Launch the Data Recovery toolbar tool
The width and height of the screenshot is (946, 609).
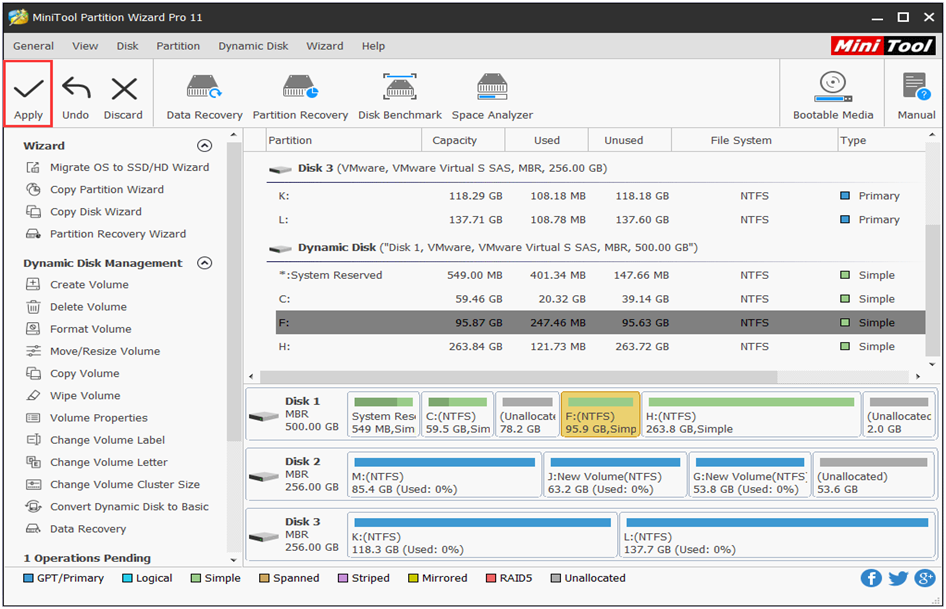pos(204,97)
